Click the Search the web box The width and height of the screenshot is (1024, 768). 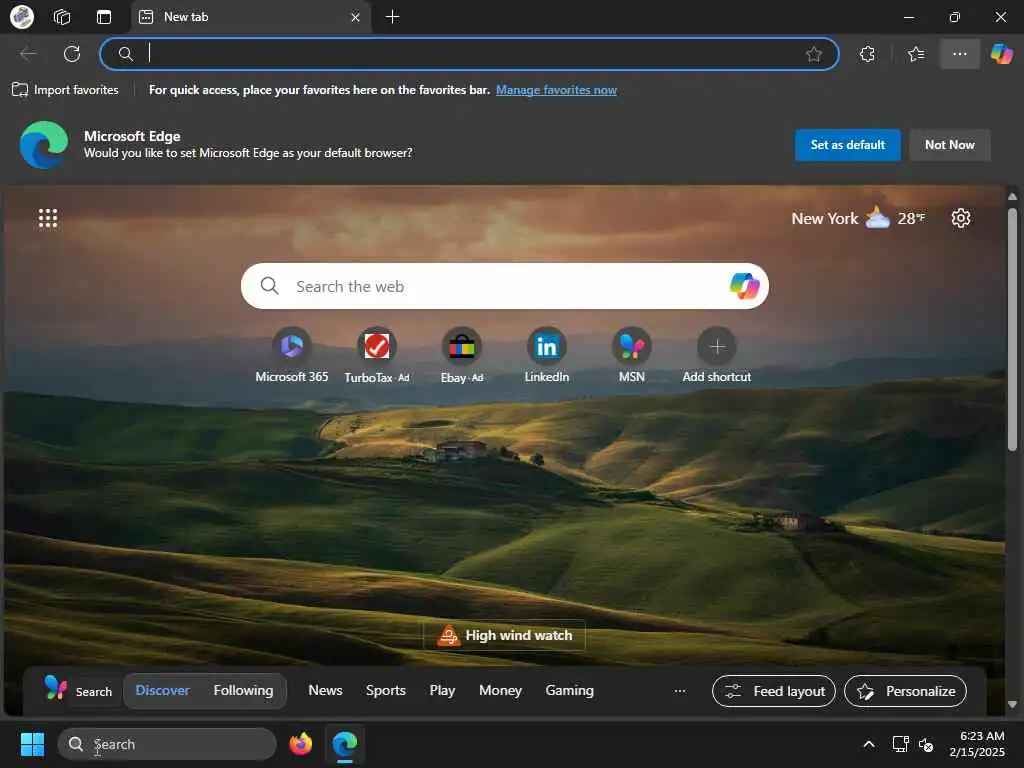pos(504,286)
